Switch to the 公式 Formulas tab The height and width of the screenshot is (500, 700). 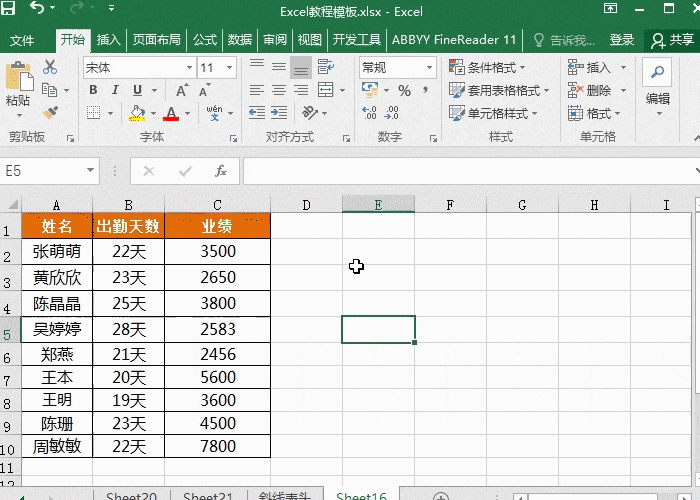point(205,40)
